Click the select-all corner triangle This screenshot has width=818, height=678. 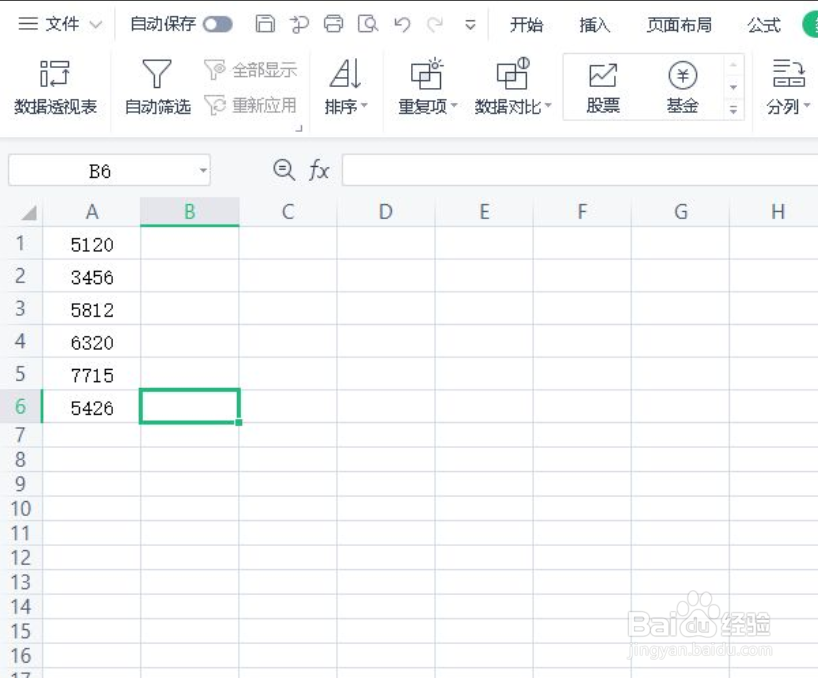pyautogui.click(x=27, y=212)
